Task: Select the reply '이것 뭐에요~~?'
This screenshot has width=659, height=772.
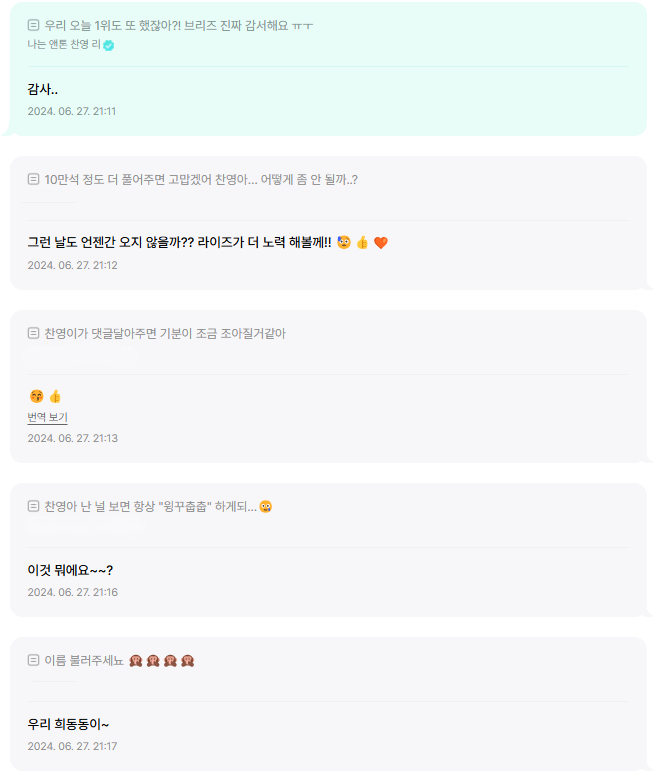Action: [x=70, y=571]
